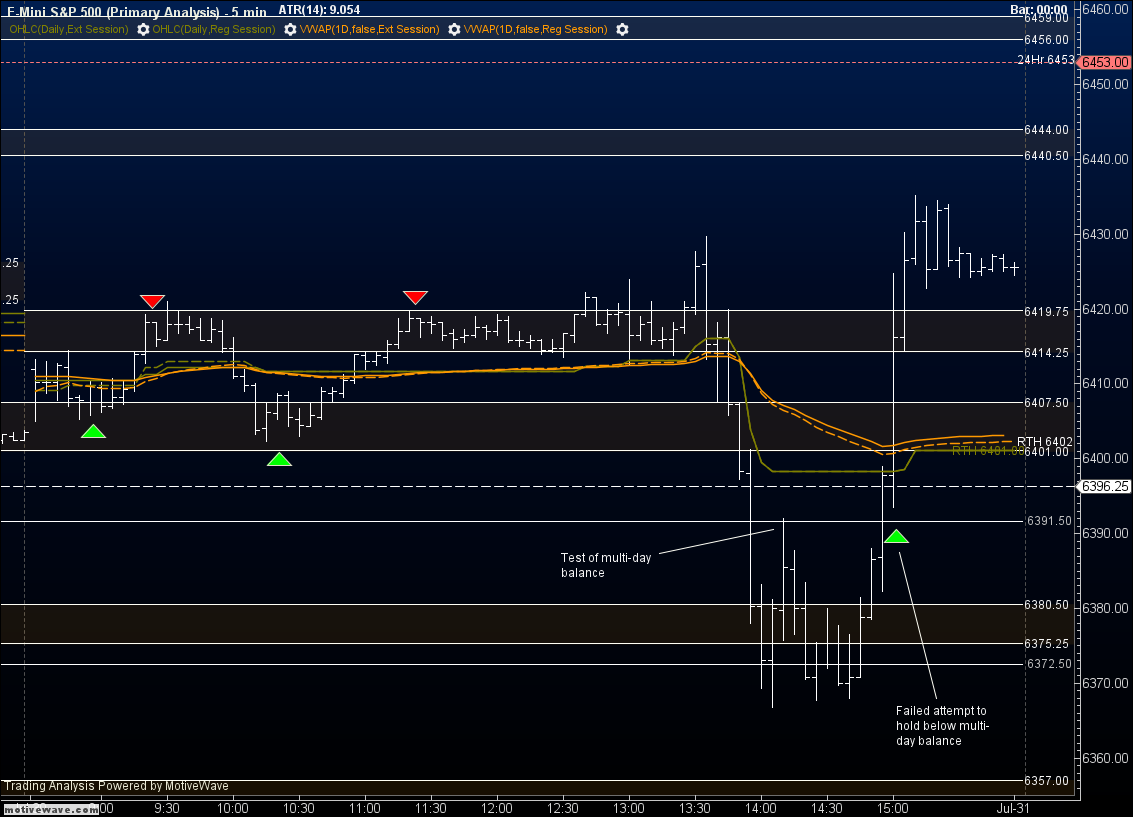Open settings gear for VWAP(1D,false,Ext Session) study
This screenshot has height=817, width=1133.
click(454, 30)
